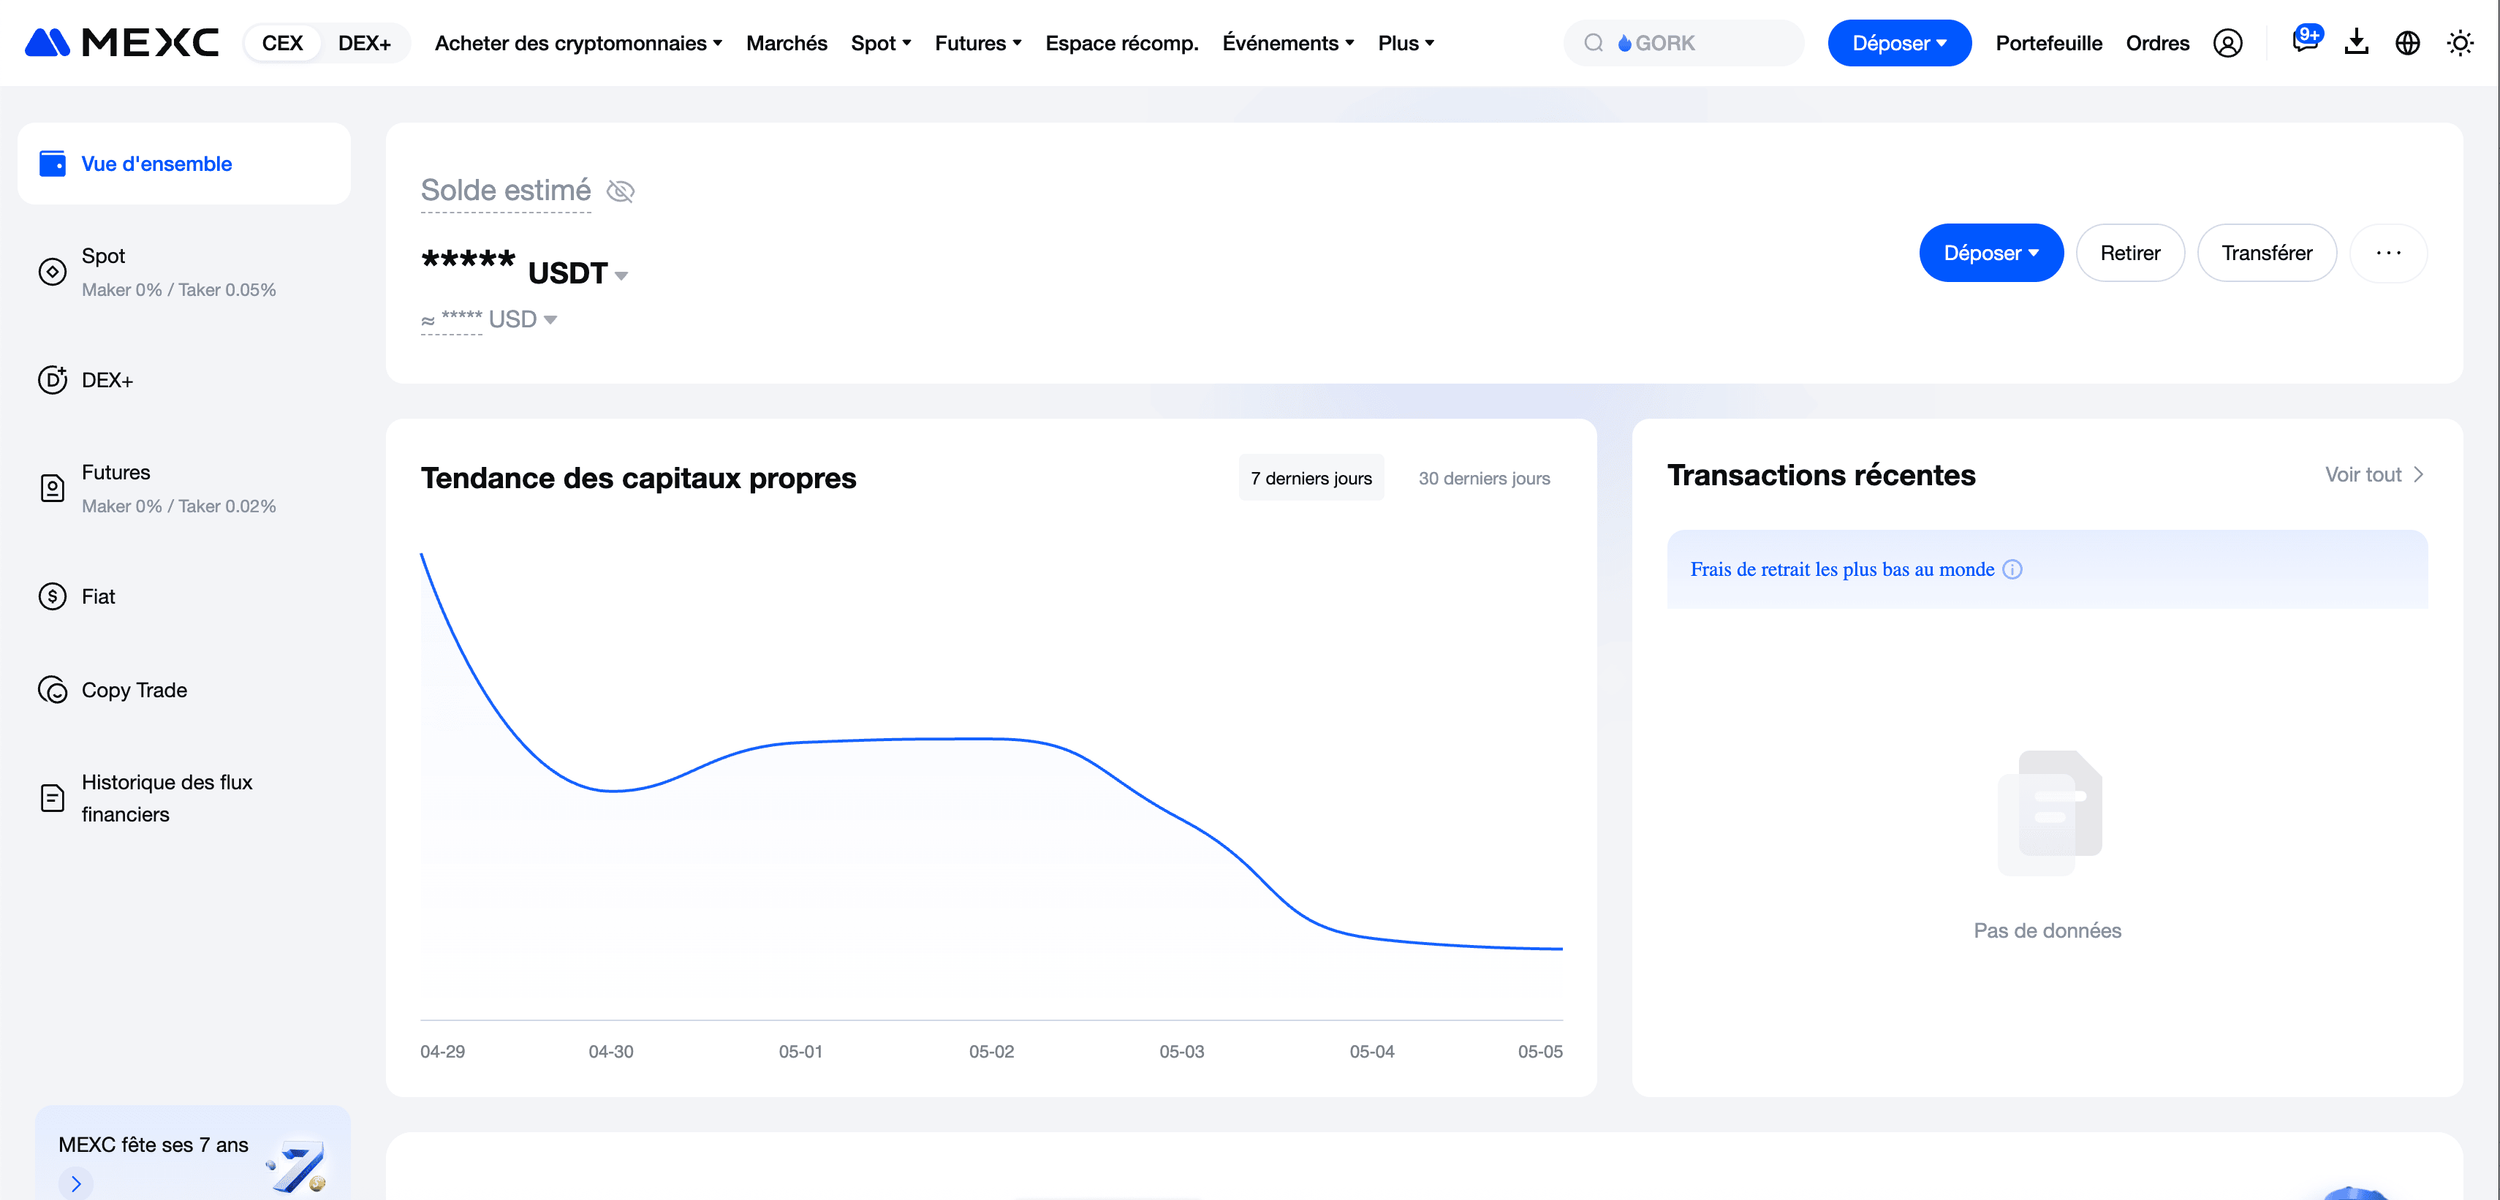
Task: Open the Portefeuille menu
Action: tap(2049, 43)
